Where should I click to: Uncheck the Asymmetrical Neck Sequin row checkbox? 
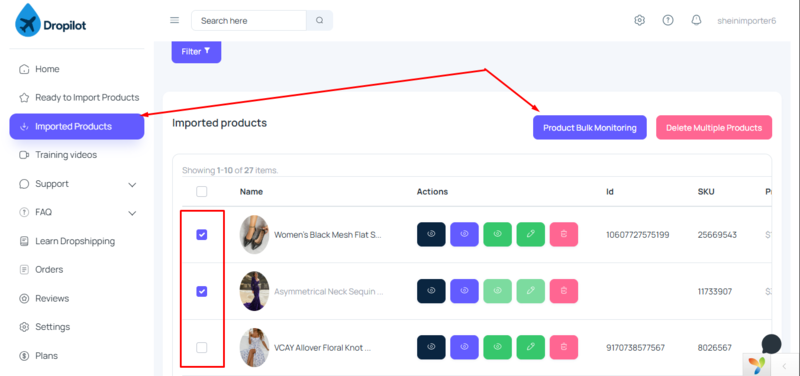[x=202, y=291]
